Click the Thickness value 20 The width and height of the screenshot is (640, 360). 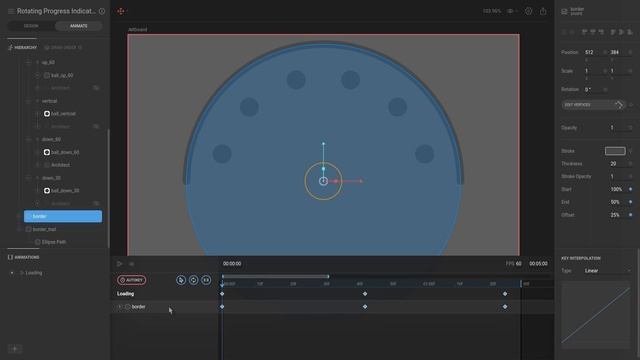pyautogui.click(x=613, y=164)
